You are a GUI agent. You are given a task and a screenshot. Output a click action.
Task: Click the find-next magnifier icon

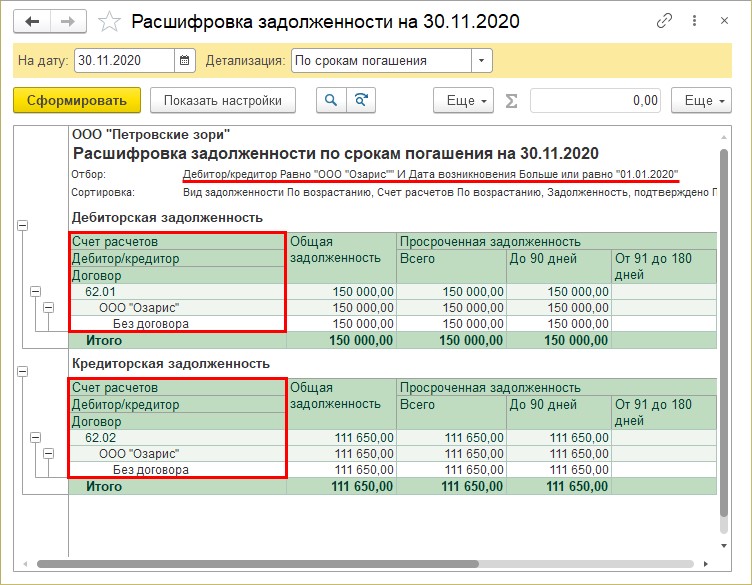point(361,100)
